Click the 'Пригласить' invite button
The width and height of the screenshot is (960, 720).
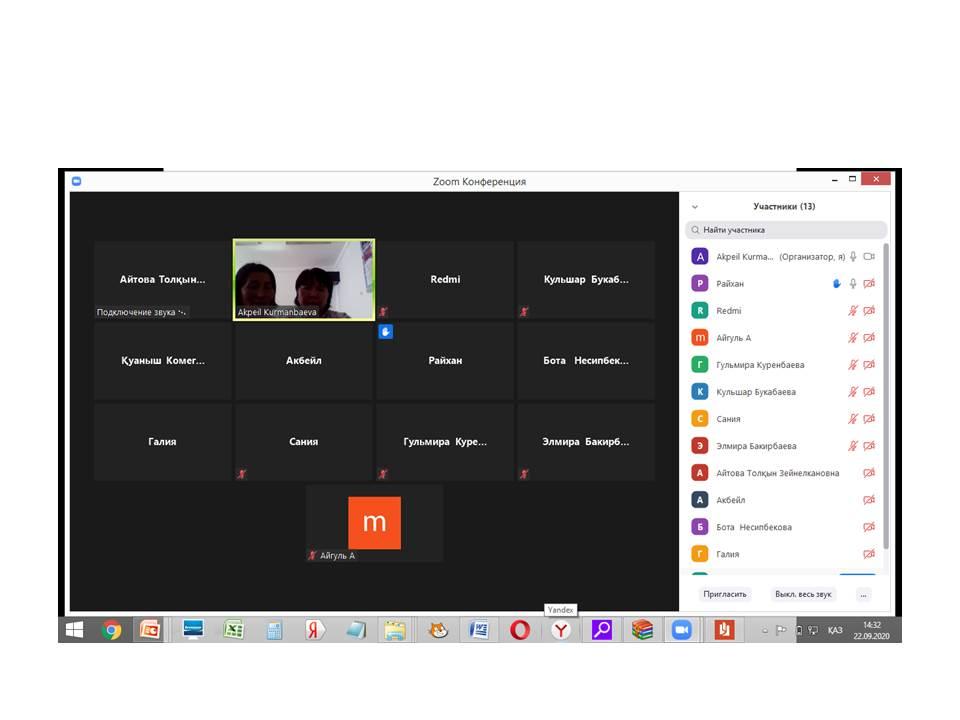(724, 594)
